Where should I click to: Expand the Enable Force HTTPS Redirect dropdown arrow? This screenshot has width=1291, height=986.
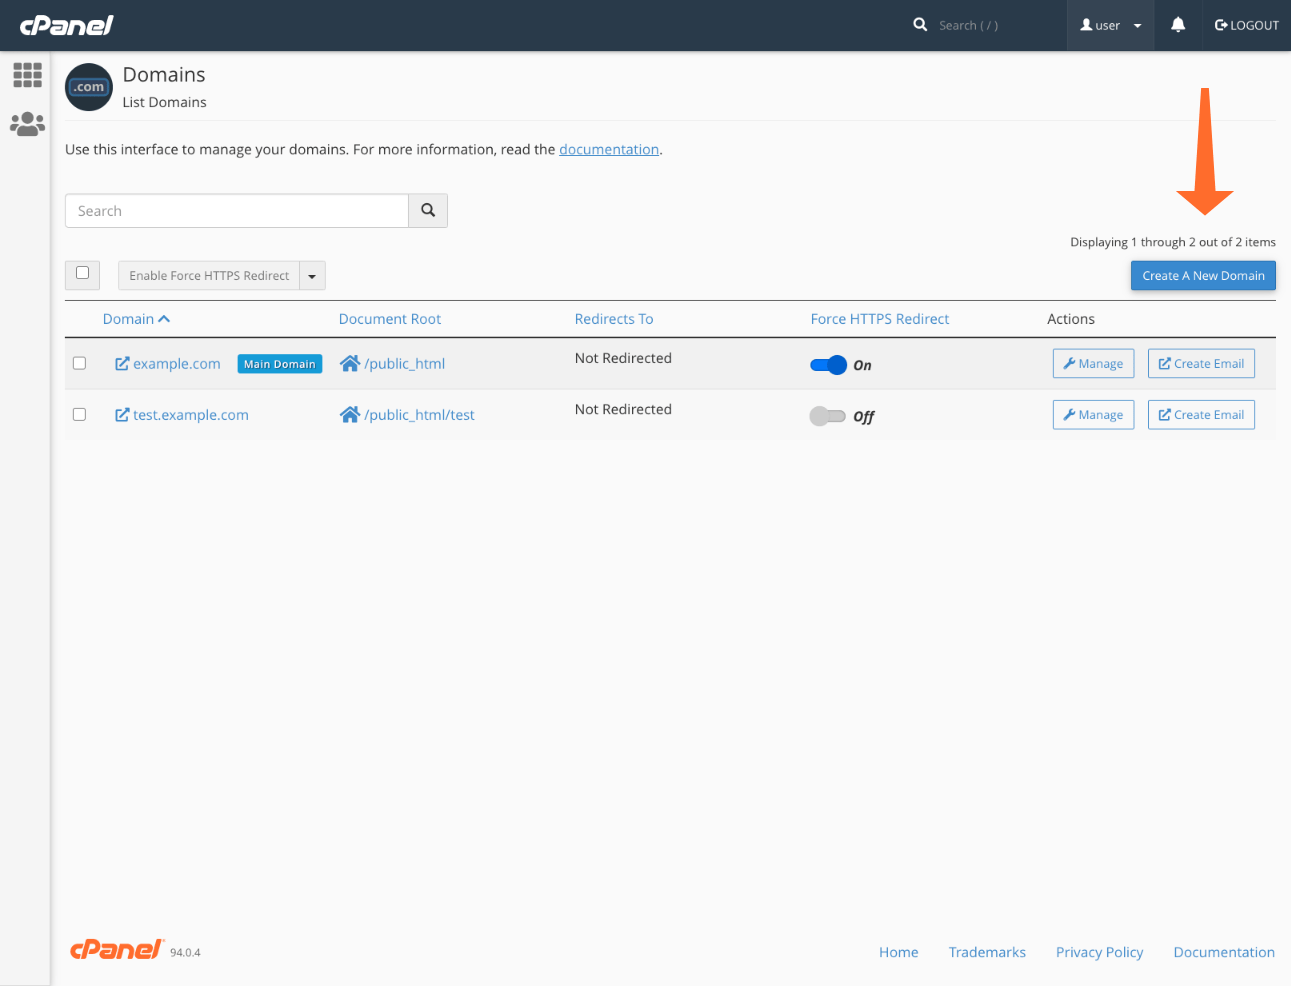tap(311, 275)
